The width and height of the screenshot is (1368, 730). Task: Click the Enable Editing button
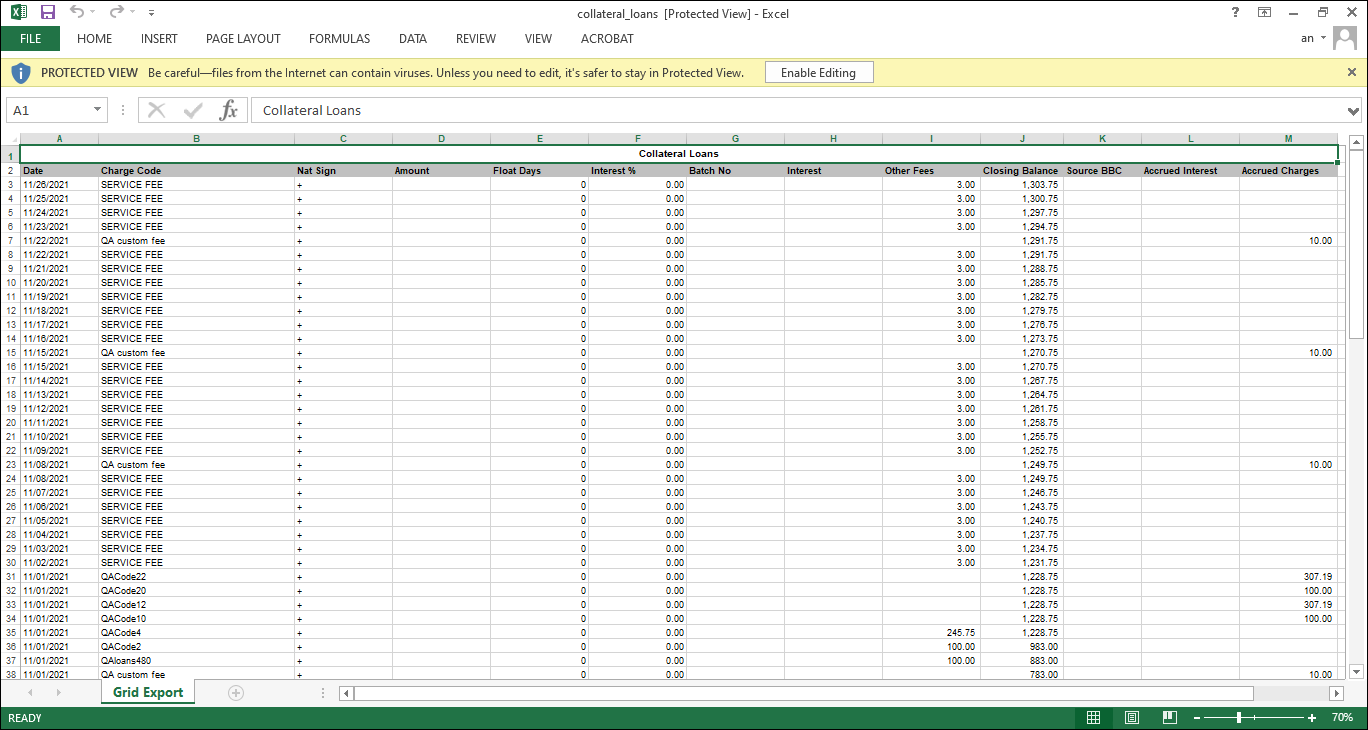818,73
